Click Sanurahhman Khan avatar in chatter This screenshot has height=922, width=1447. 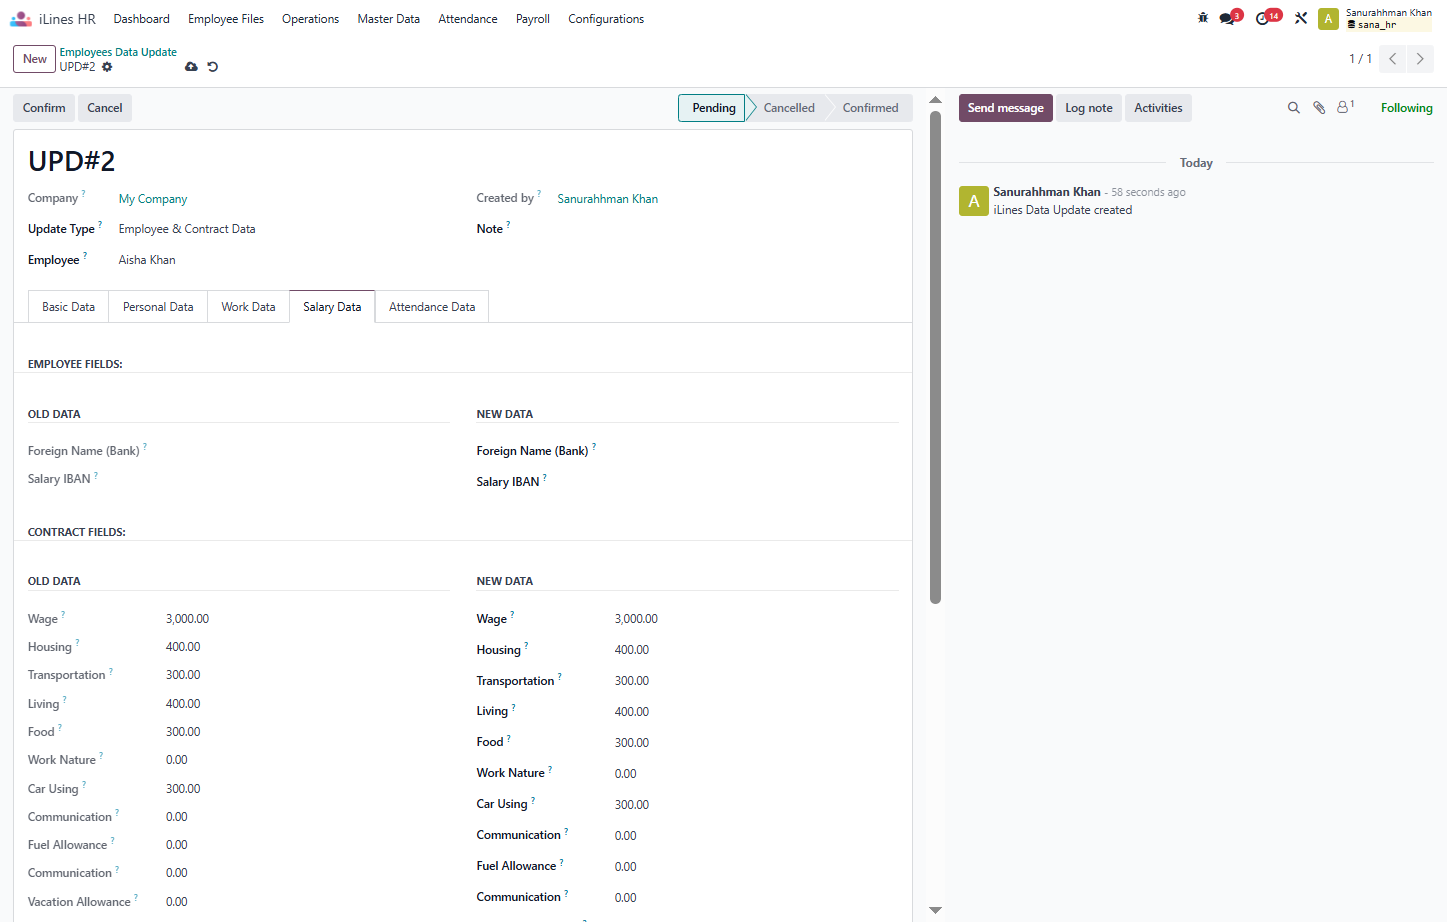pyautogui.click(x=973, y=201)
